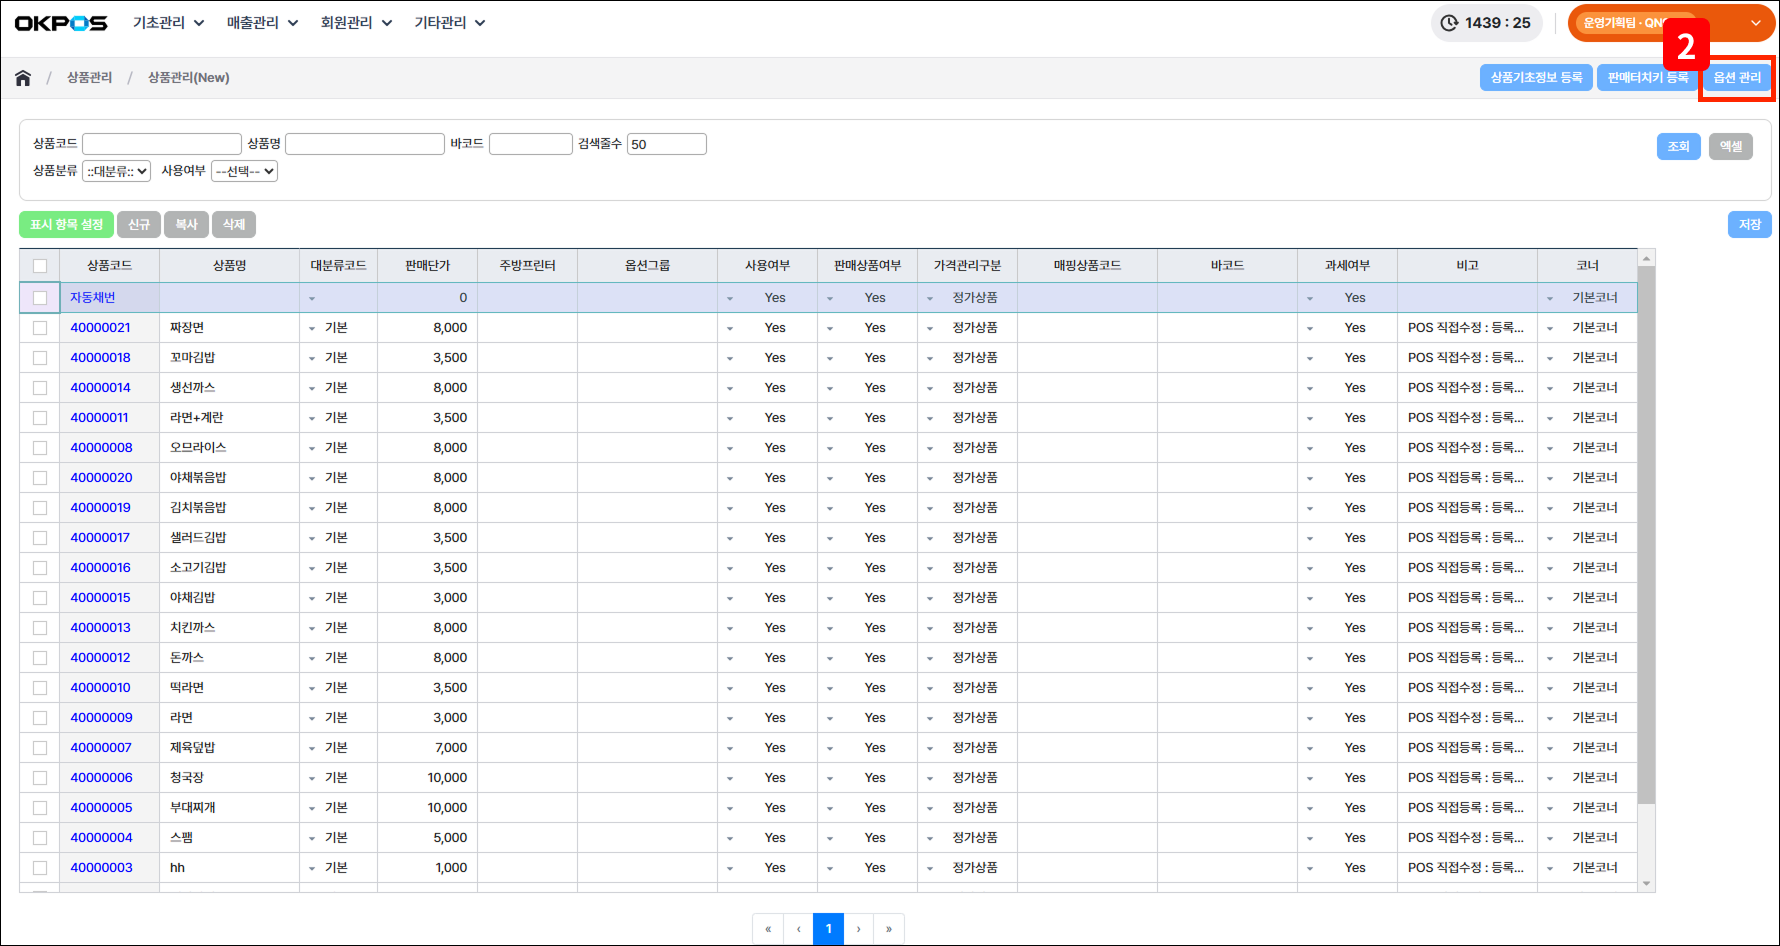
Task: Click the next page arrow
Action: click(858, 929)
